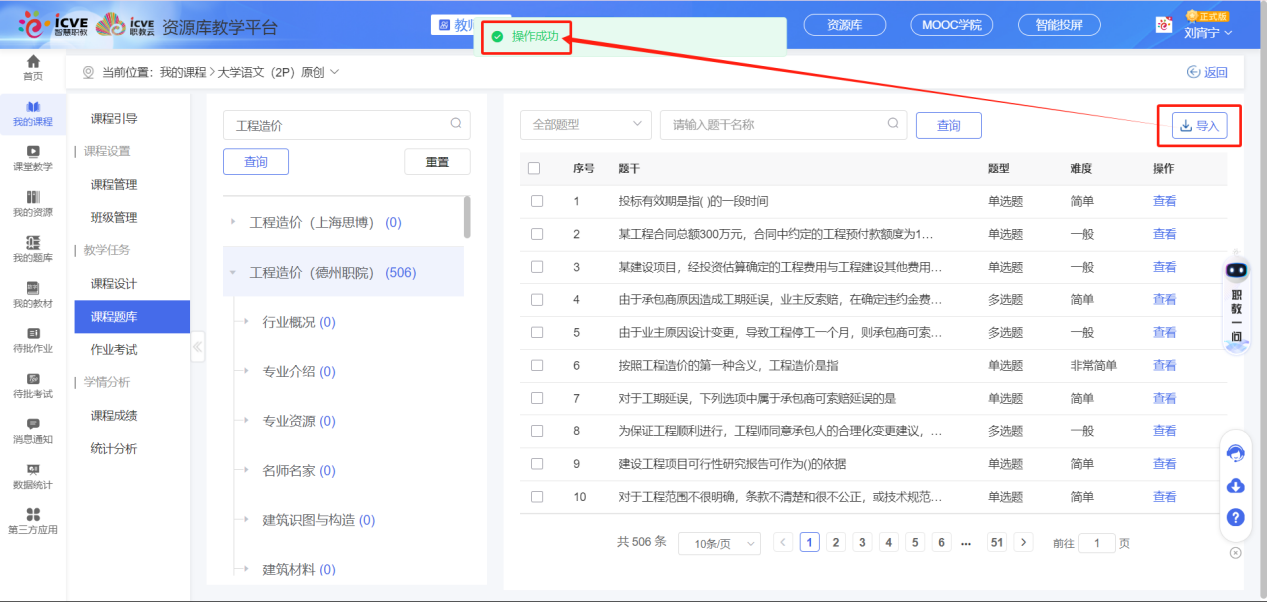Open 课堂教学 icon in left sidebar

click(33, 152)
